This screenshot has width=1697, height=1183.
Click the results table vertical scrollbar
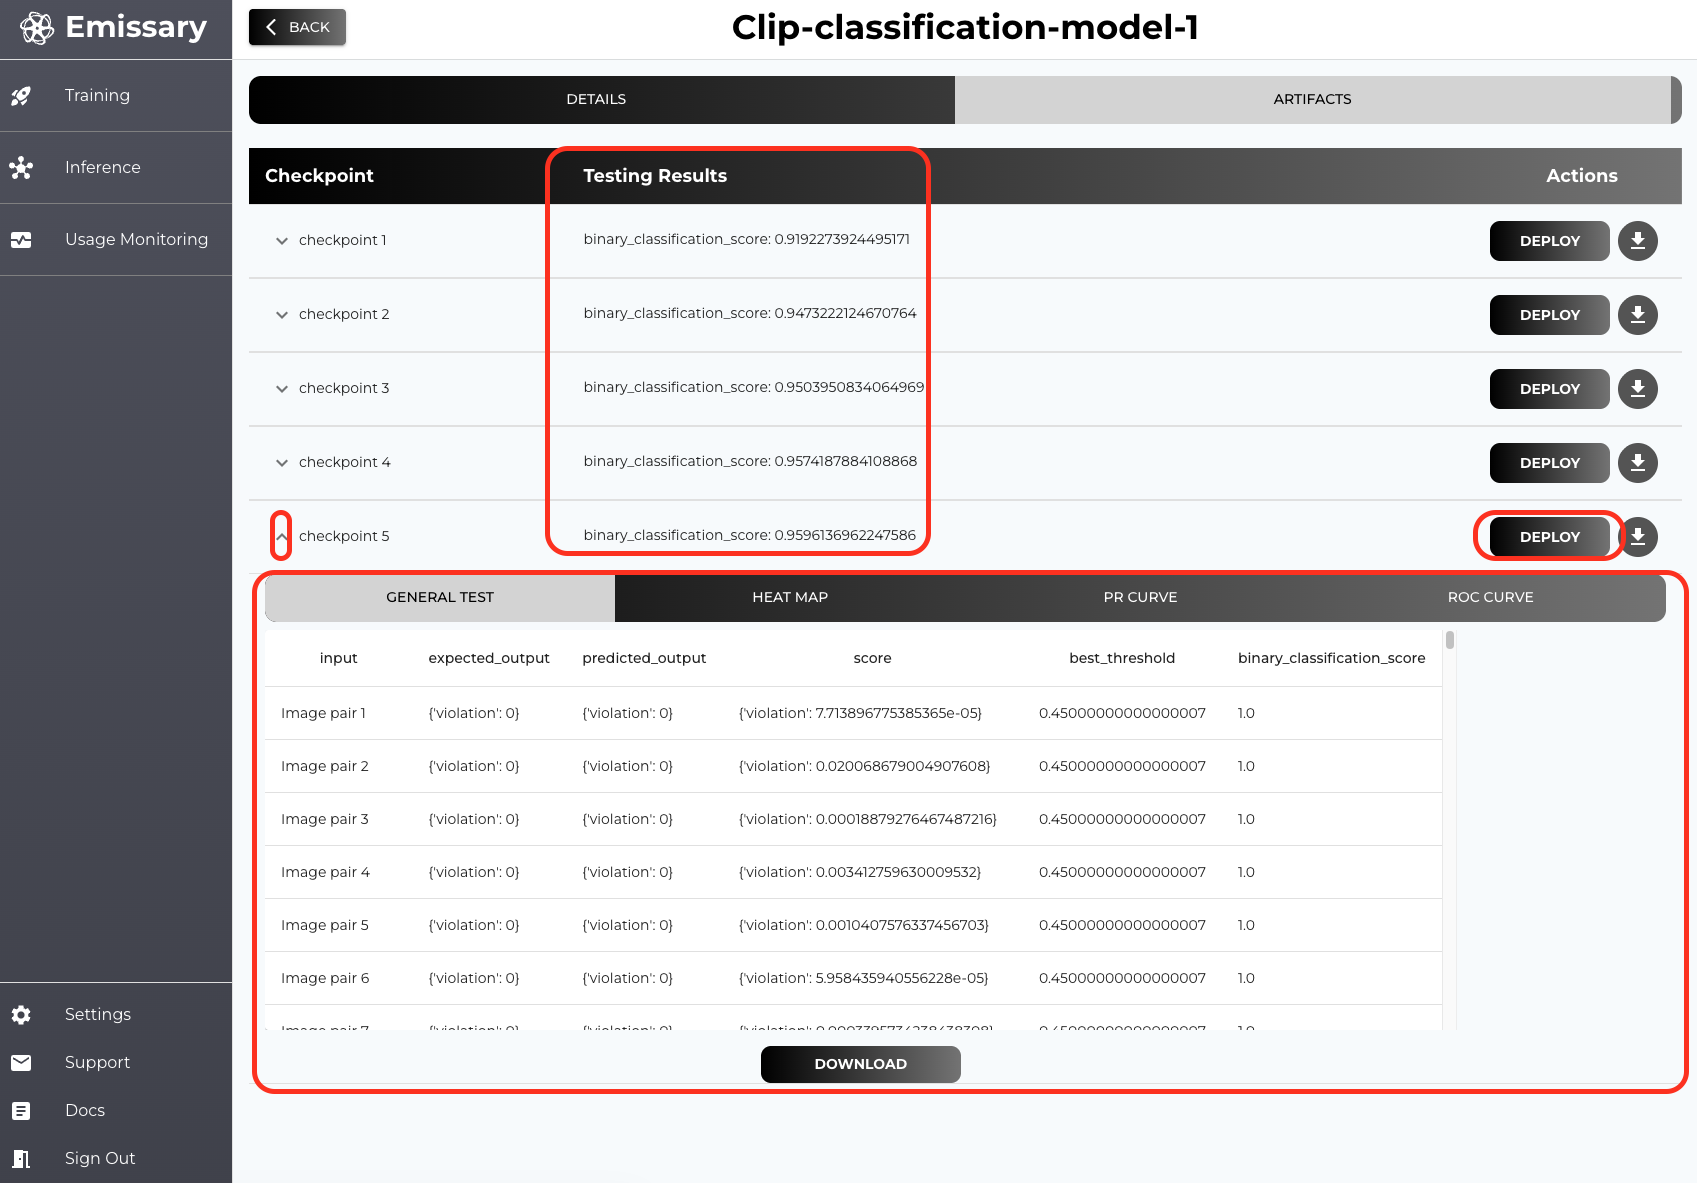pyautogui.click(x=1449, y=640)
